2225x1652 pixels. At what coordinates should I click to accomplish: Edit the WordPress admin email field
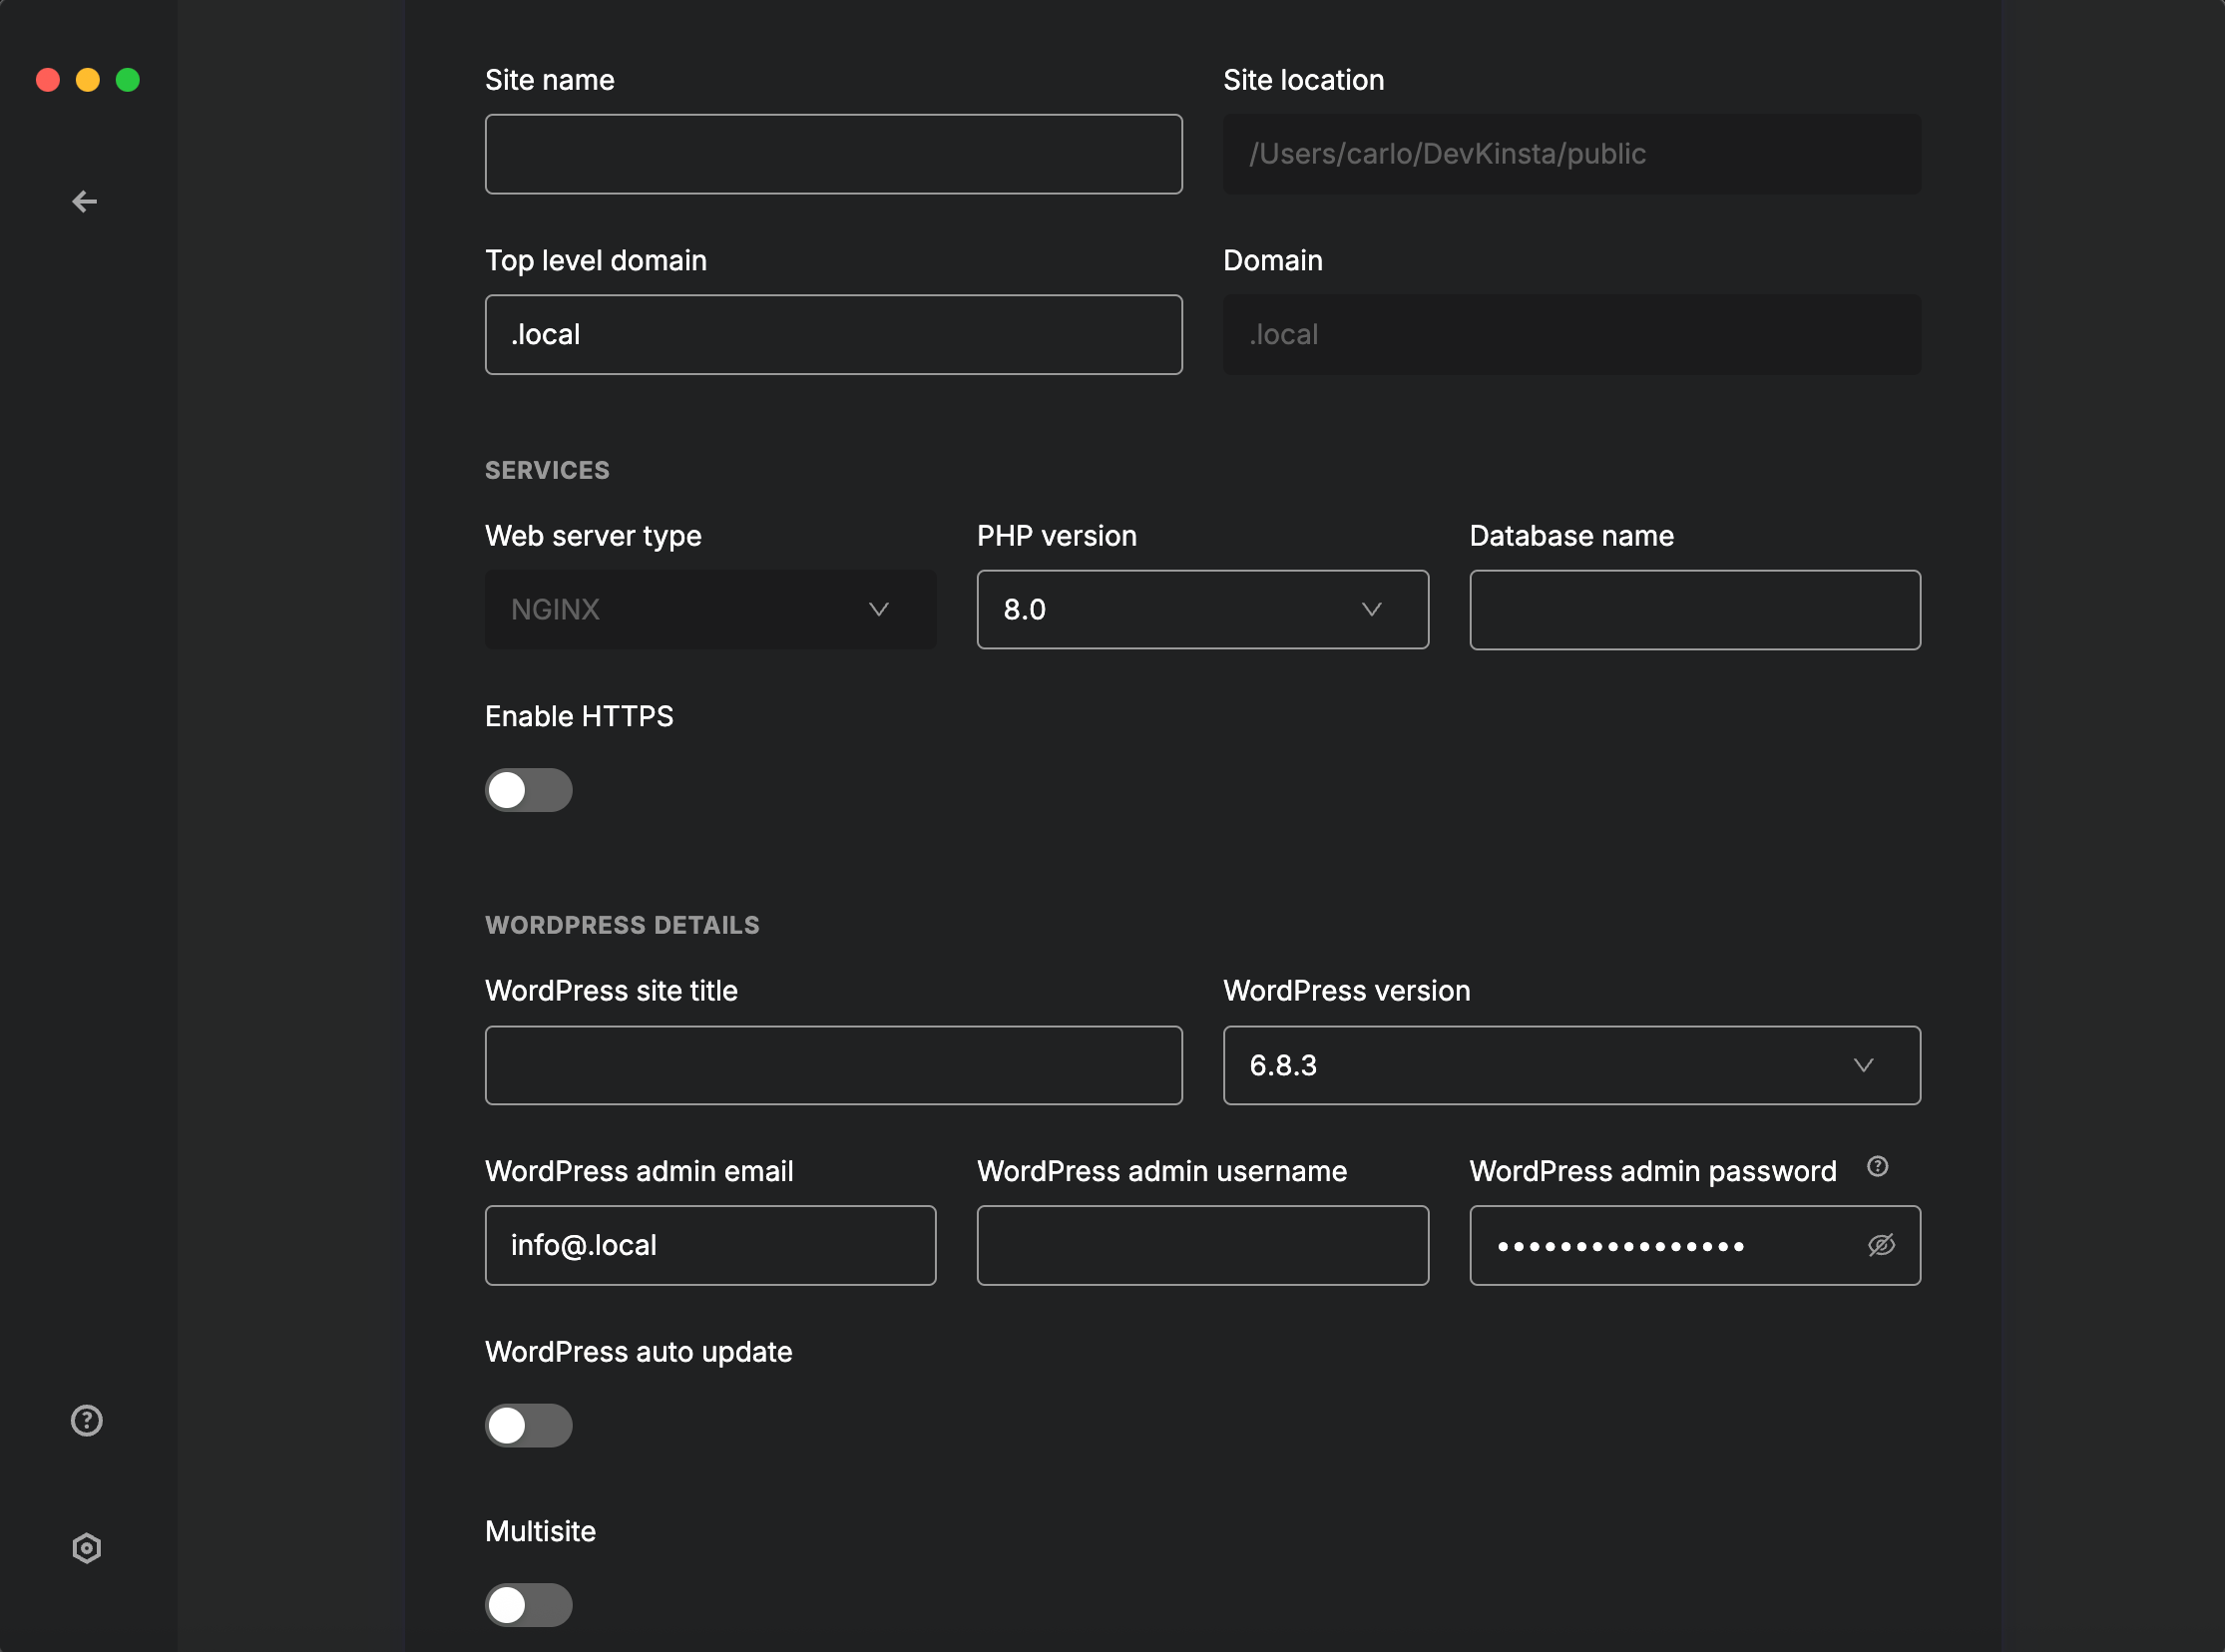point(709,1245)
